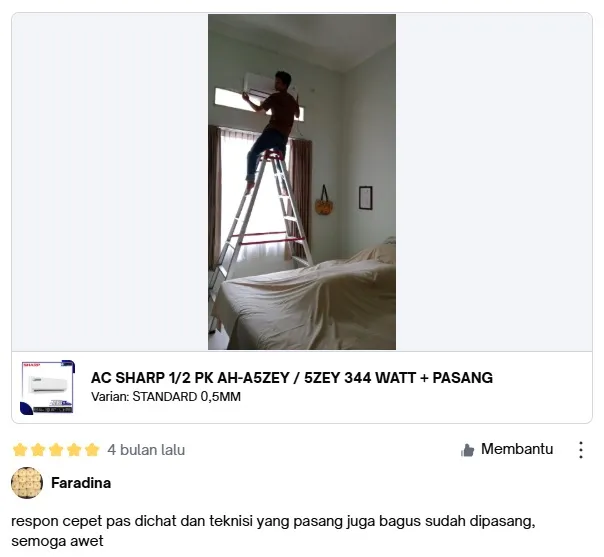Click the Sharp AC product thumbnail

click(x=47, y=387)
